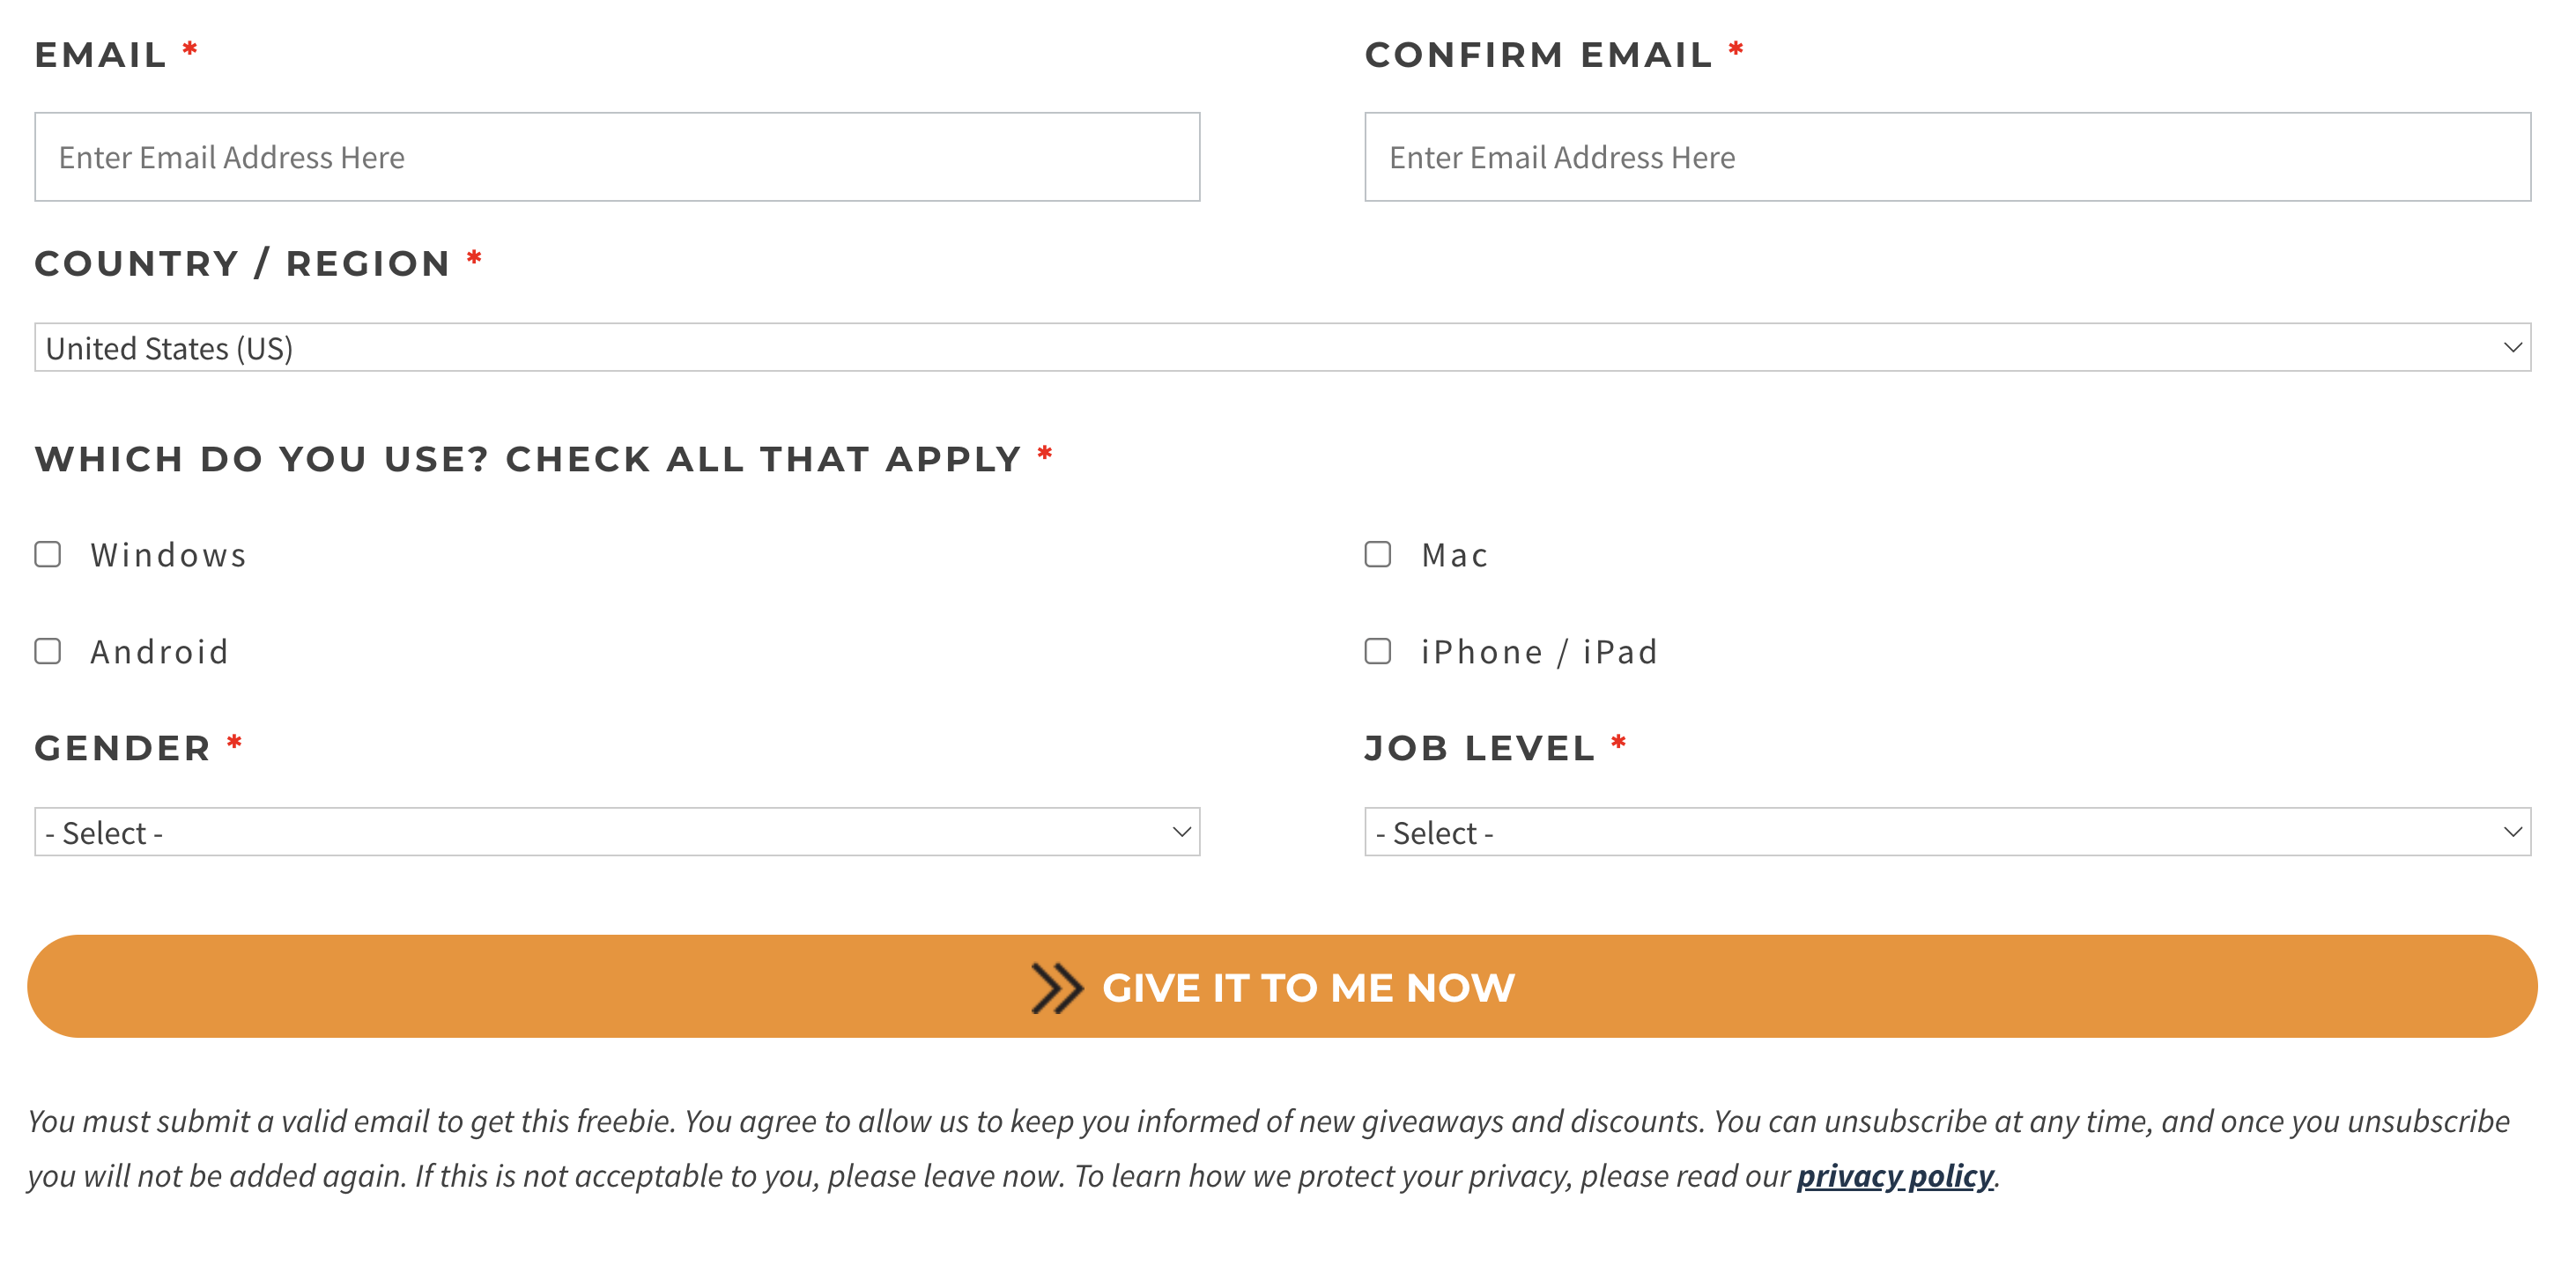Click the Mac option label text
This screenshot has width=2576, height=1288.
pyautogui.click(x=1455, y=556)
